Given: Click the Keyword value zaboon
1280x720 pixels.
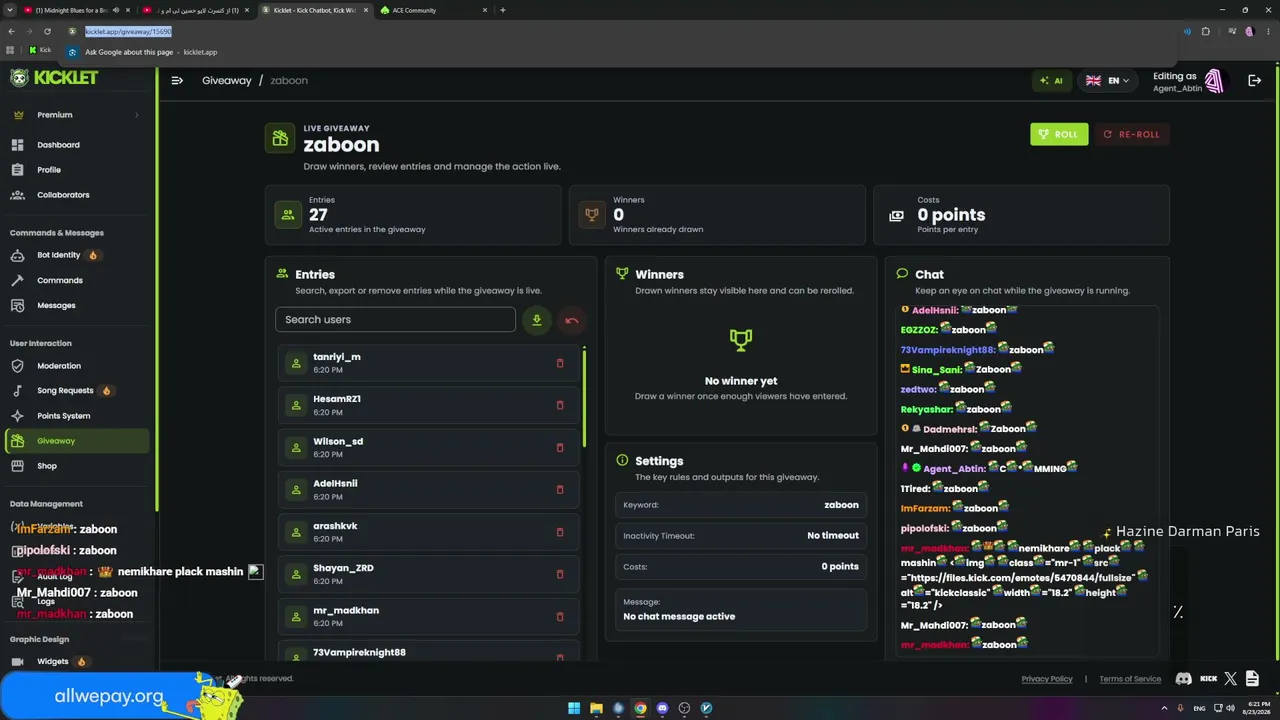Looking at the screenshot, I should click(841, 505).
